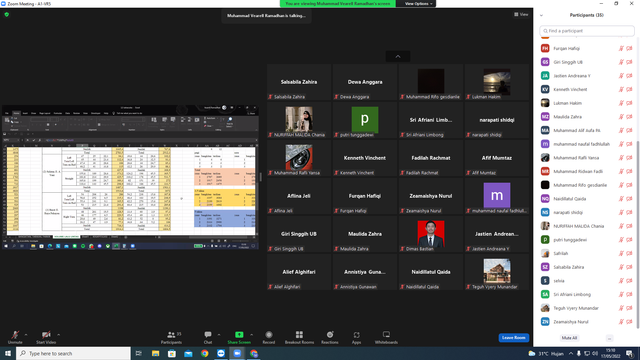Click the clock and date in the taskbar
Viewport: 640px width, 360px height.
[611, 353]
